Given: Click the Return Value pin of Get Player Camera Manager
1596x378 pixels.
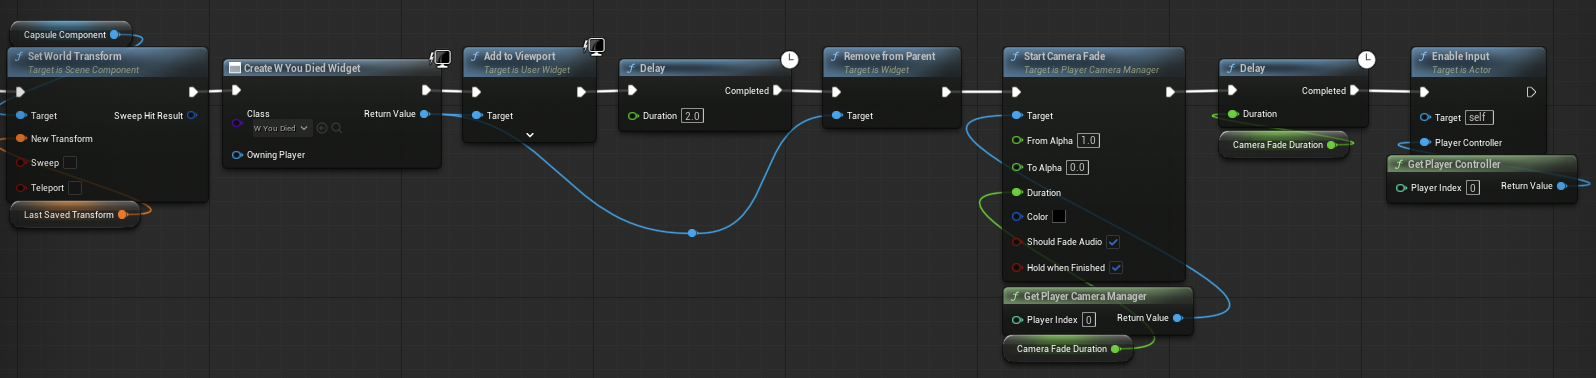Looking at the screenshot, I should pos(1177,318).
